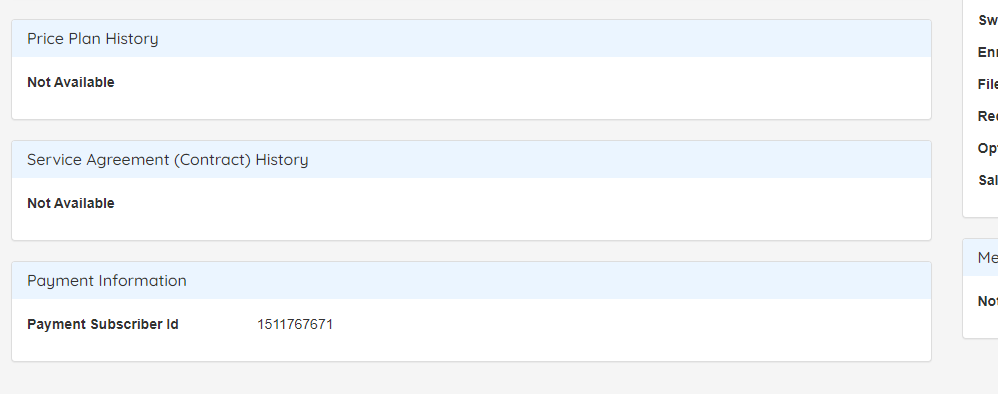Viewport: 998px width, 394px height.
Task: Select Not Available under Service Agreement History
Action: pos(71,204)
